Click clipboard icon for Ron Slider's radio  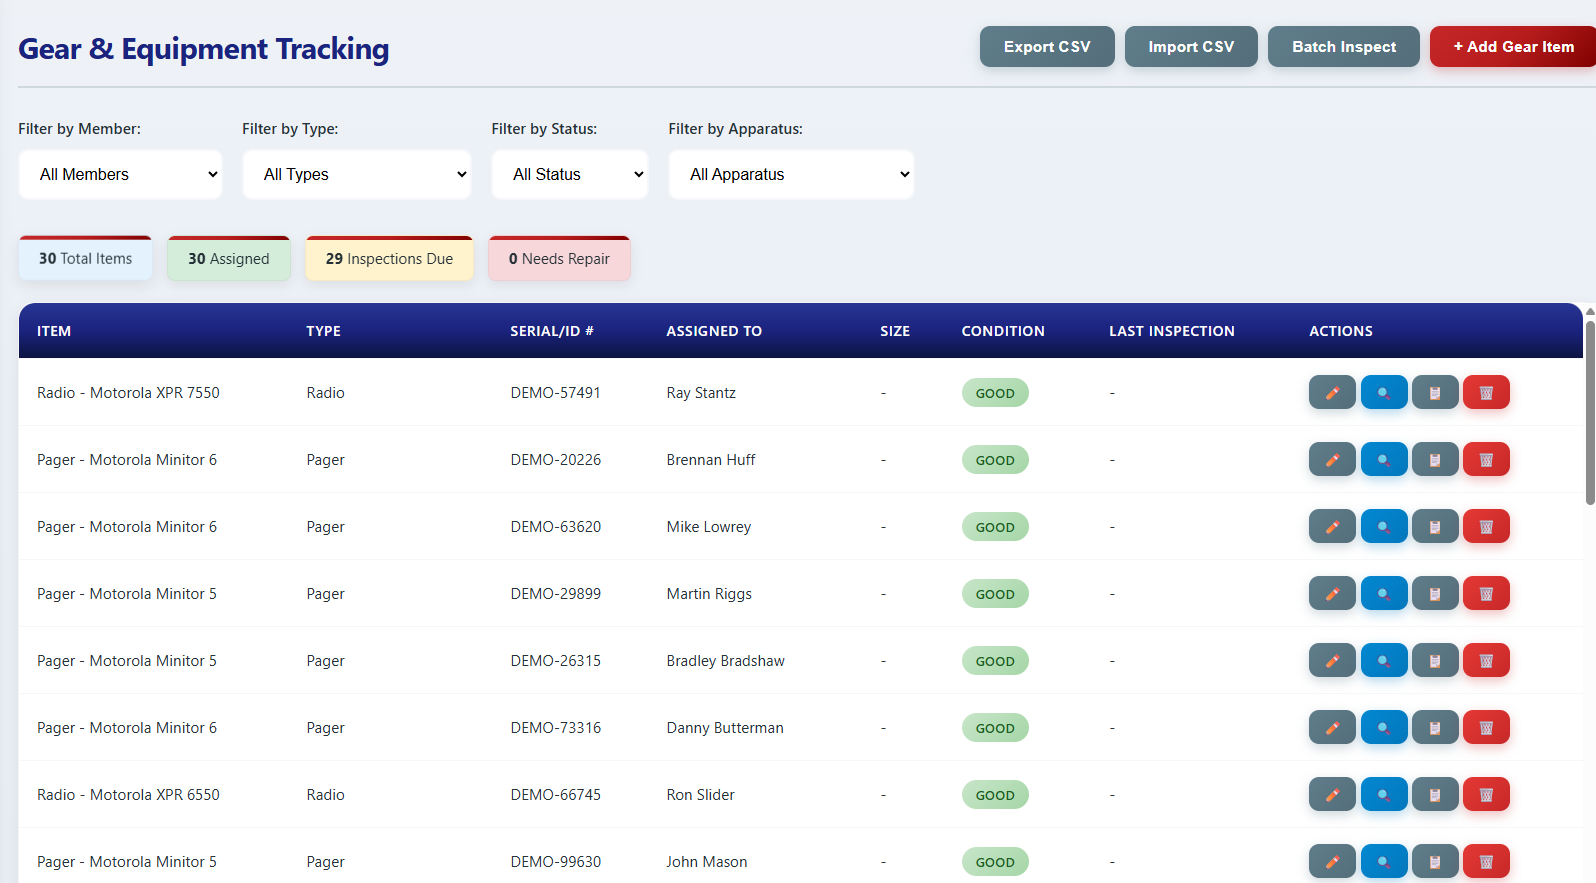(x=1435, y=795)
